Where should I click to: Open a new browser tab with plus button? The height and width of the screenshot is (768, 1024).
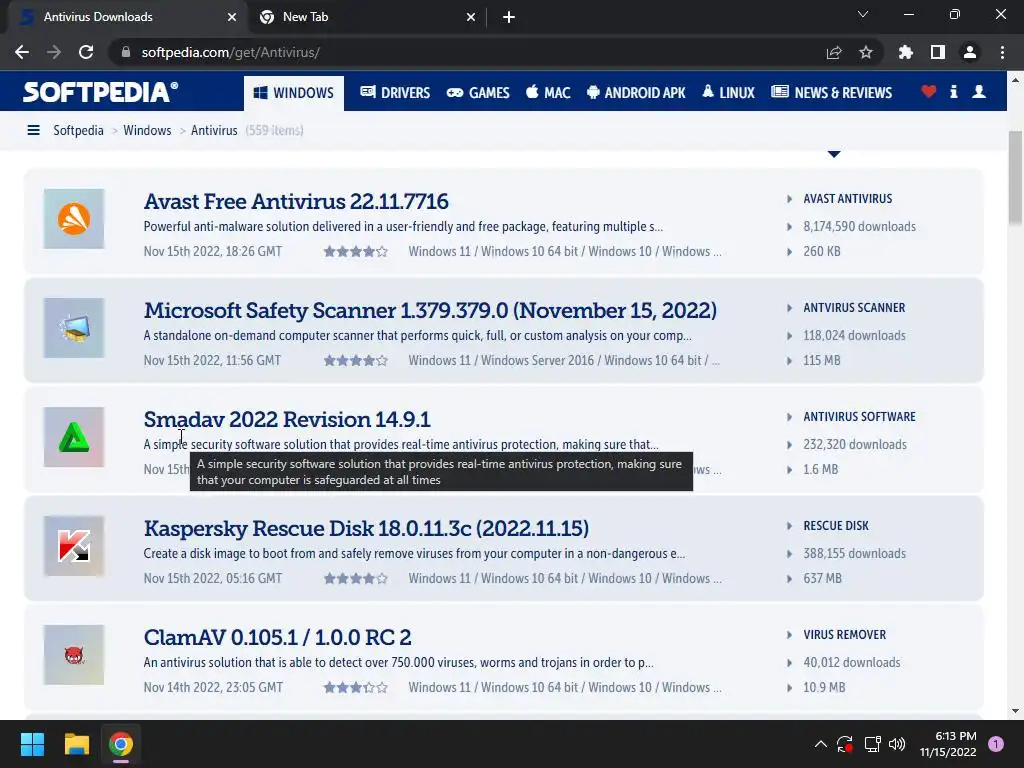click(x=509, y=17)
